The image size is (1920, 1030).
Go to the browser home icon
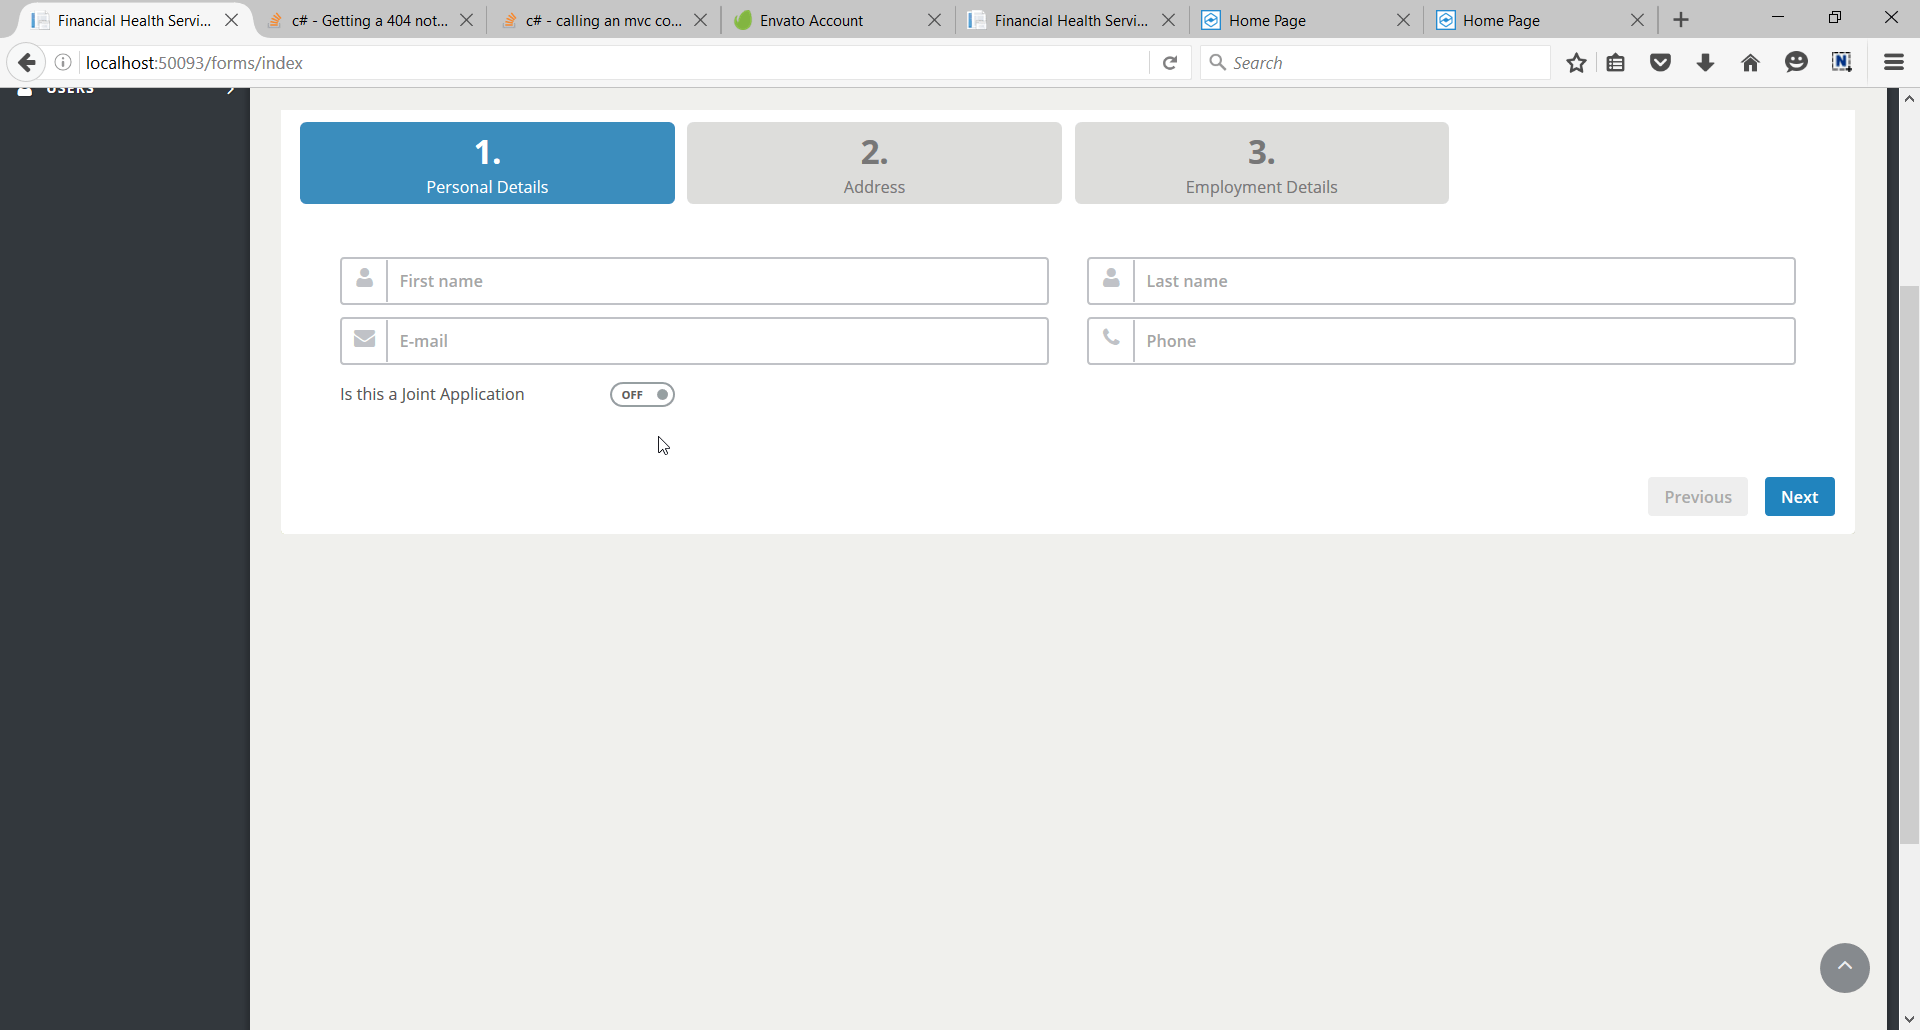coord(1750,63)
